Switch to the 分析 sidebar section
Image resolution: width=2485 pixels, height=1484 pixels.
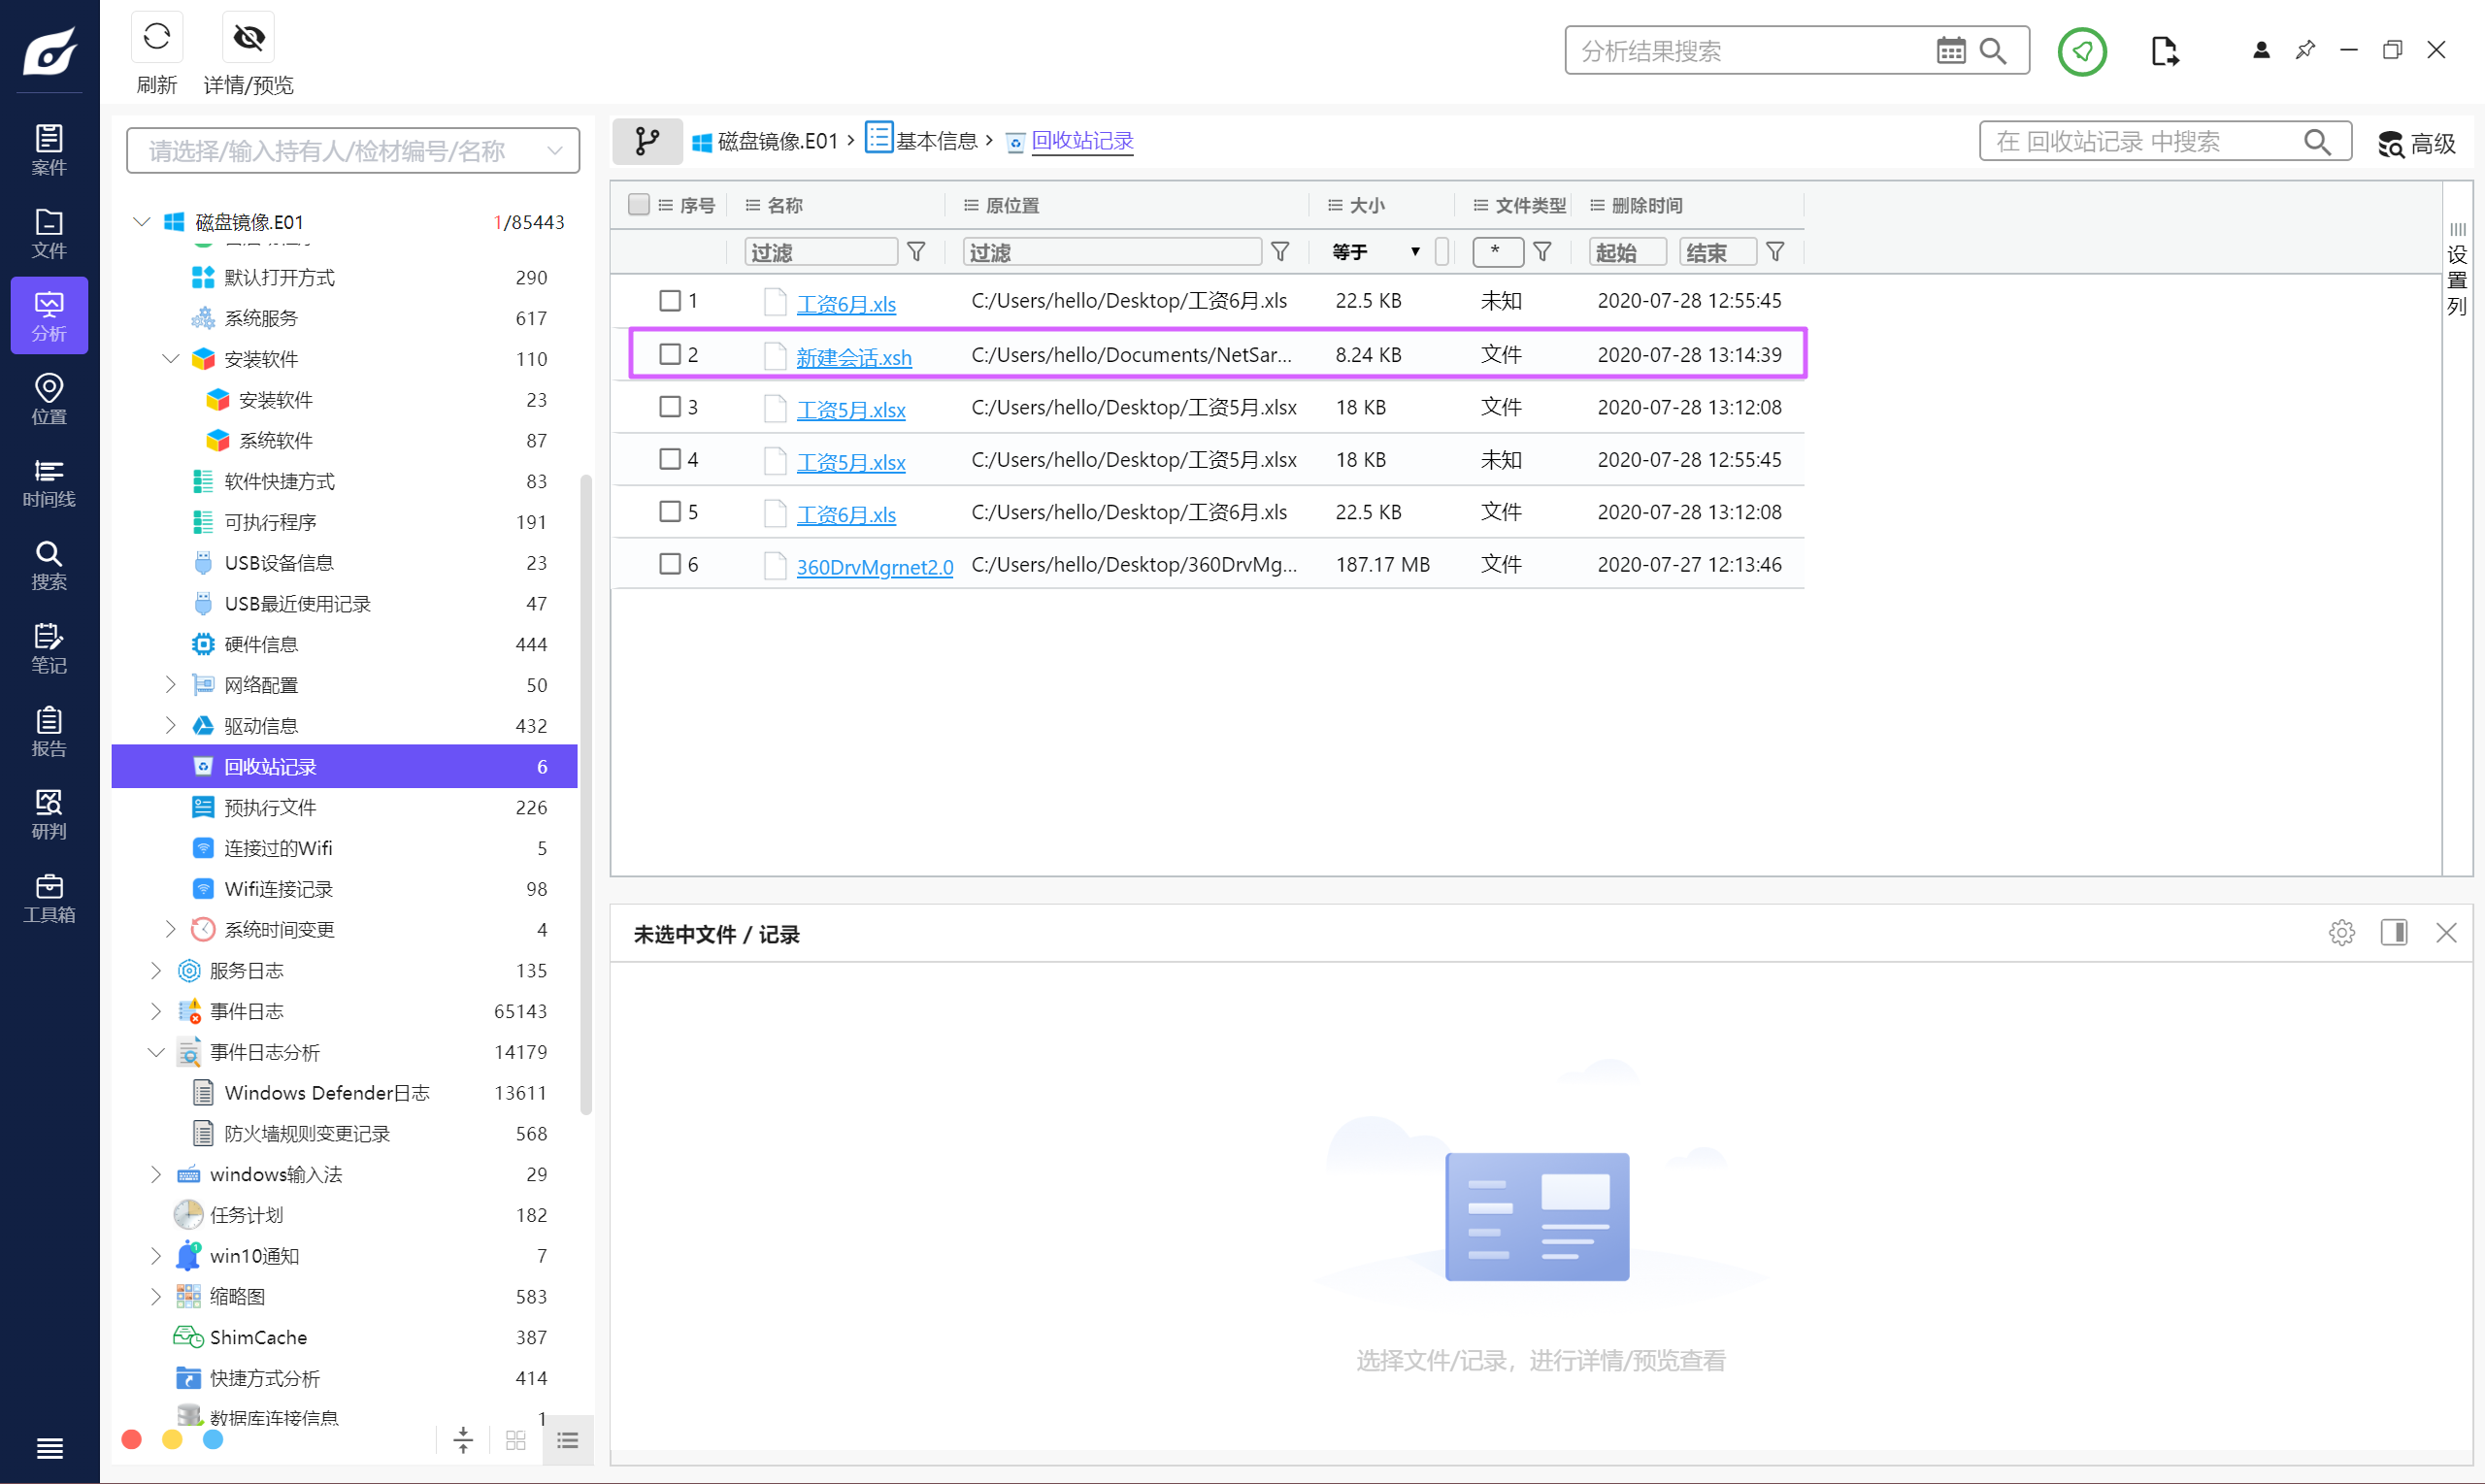tap(49, 316)
